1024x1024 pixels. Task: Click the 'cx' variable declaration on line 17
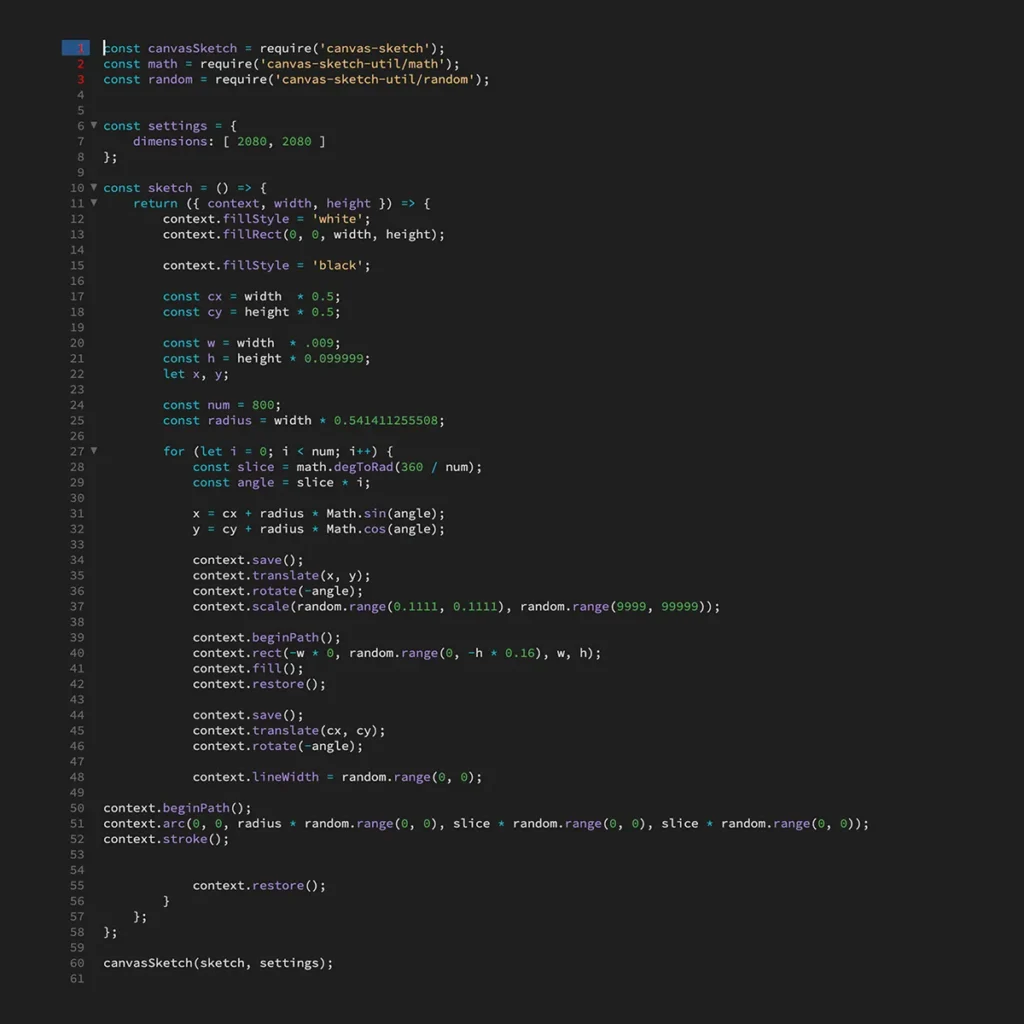(x=215, y=296)
